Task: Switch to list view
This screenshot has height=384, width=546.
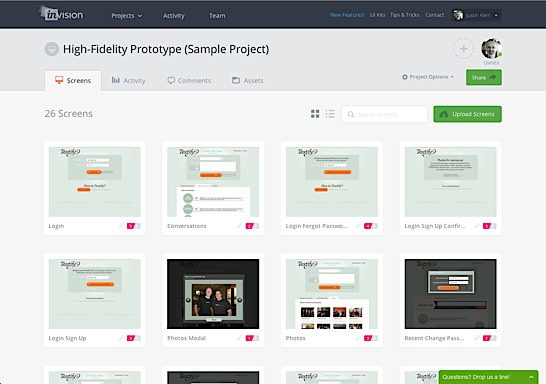Action: click(330, 114)
